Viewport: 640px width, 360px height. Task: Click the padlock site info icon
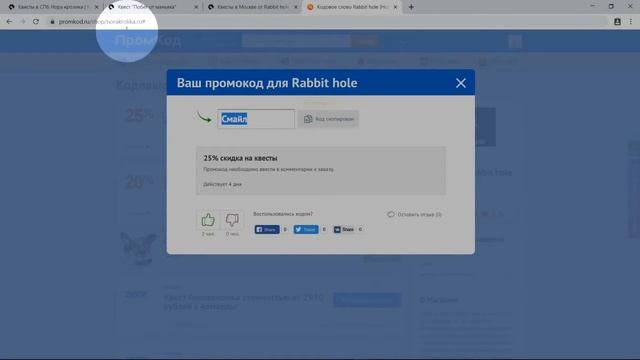52,22
